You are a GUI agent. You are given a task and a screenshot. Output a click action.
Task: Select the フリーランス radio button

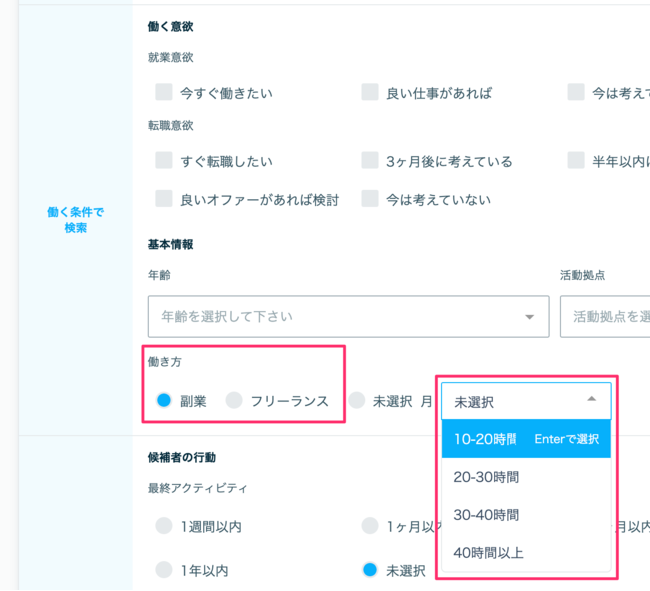(234, 401)
